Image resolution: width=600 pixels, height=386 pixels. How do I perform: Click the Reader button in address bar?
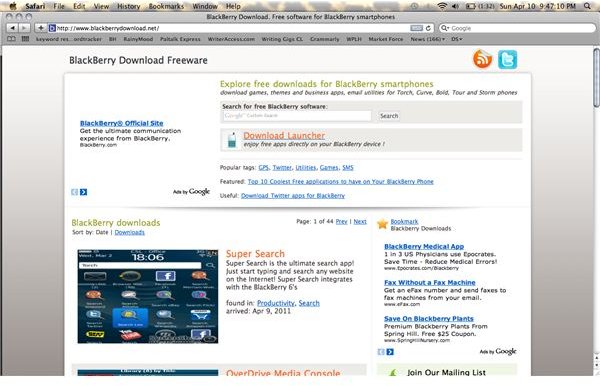(x=416, y=28)
